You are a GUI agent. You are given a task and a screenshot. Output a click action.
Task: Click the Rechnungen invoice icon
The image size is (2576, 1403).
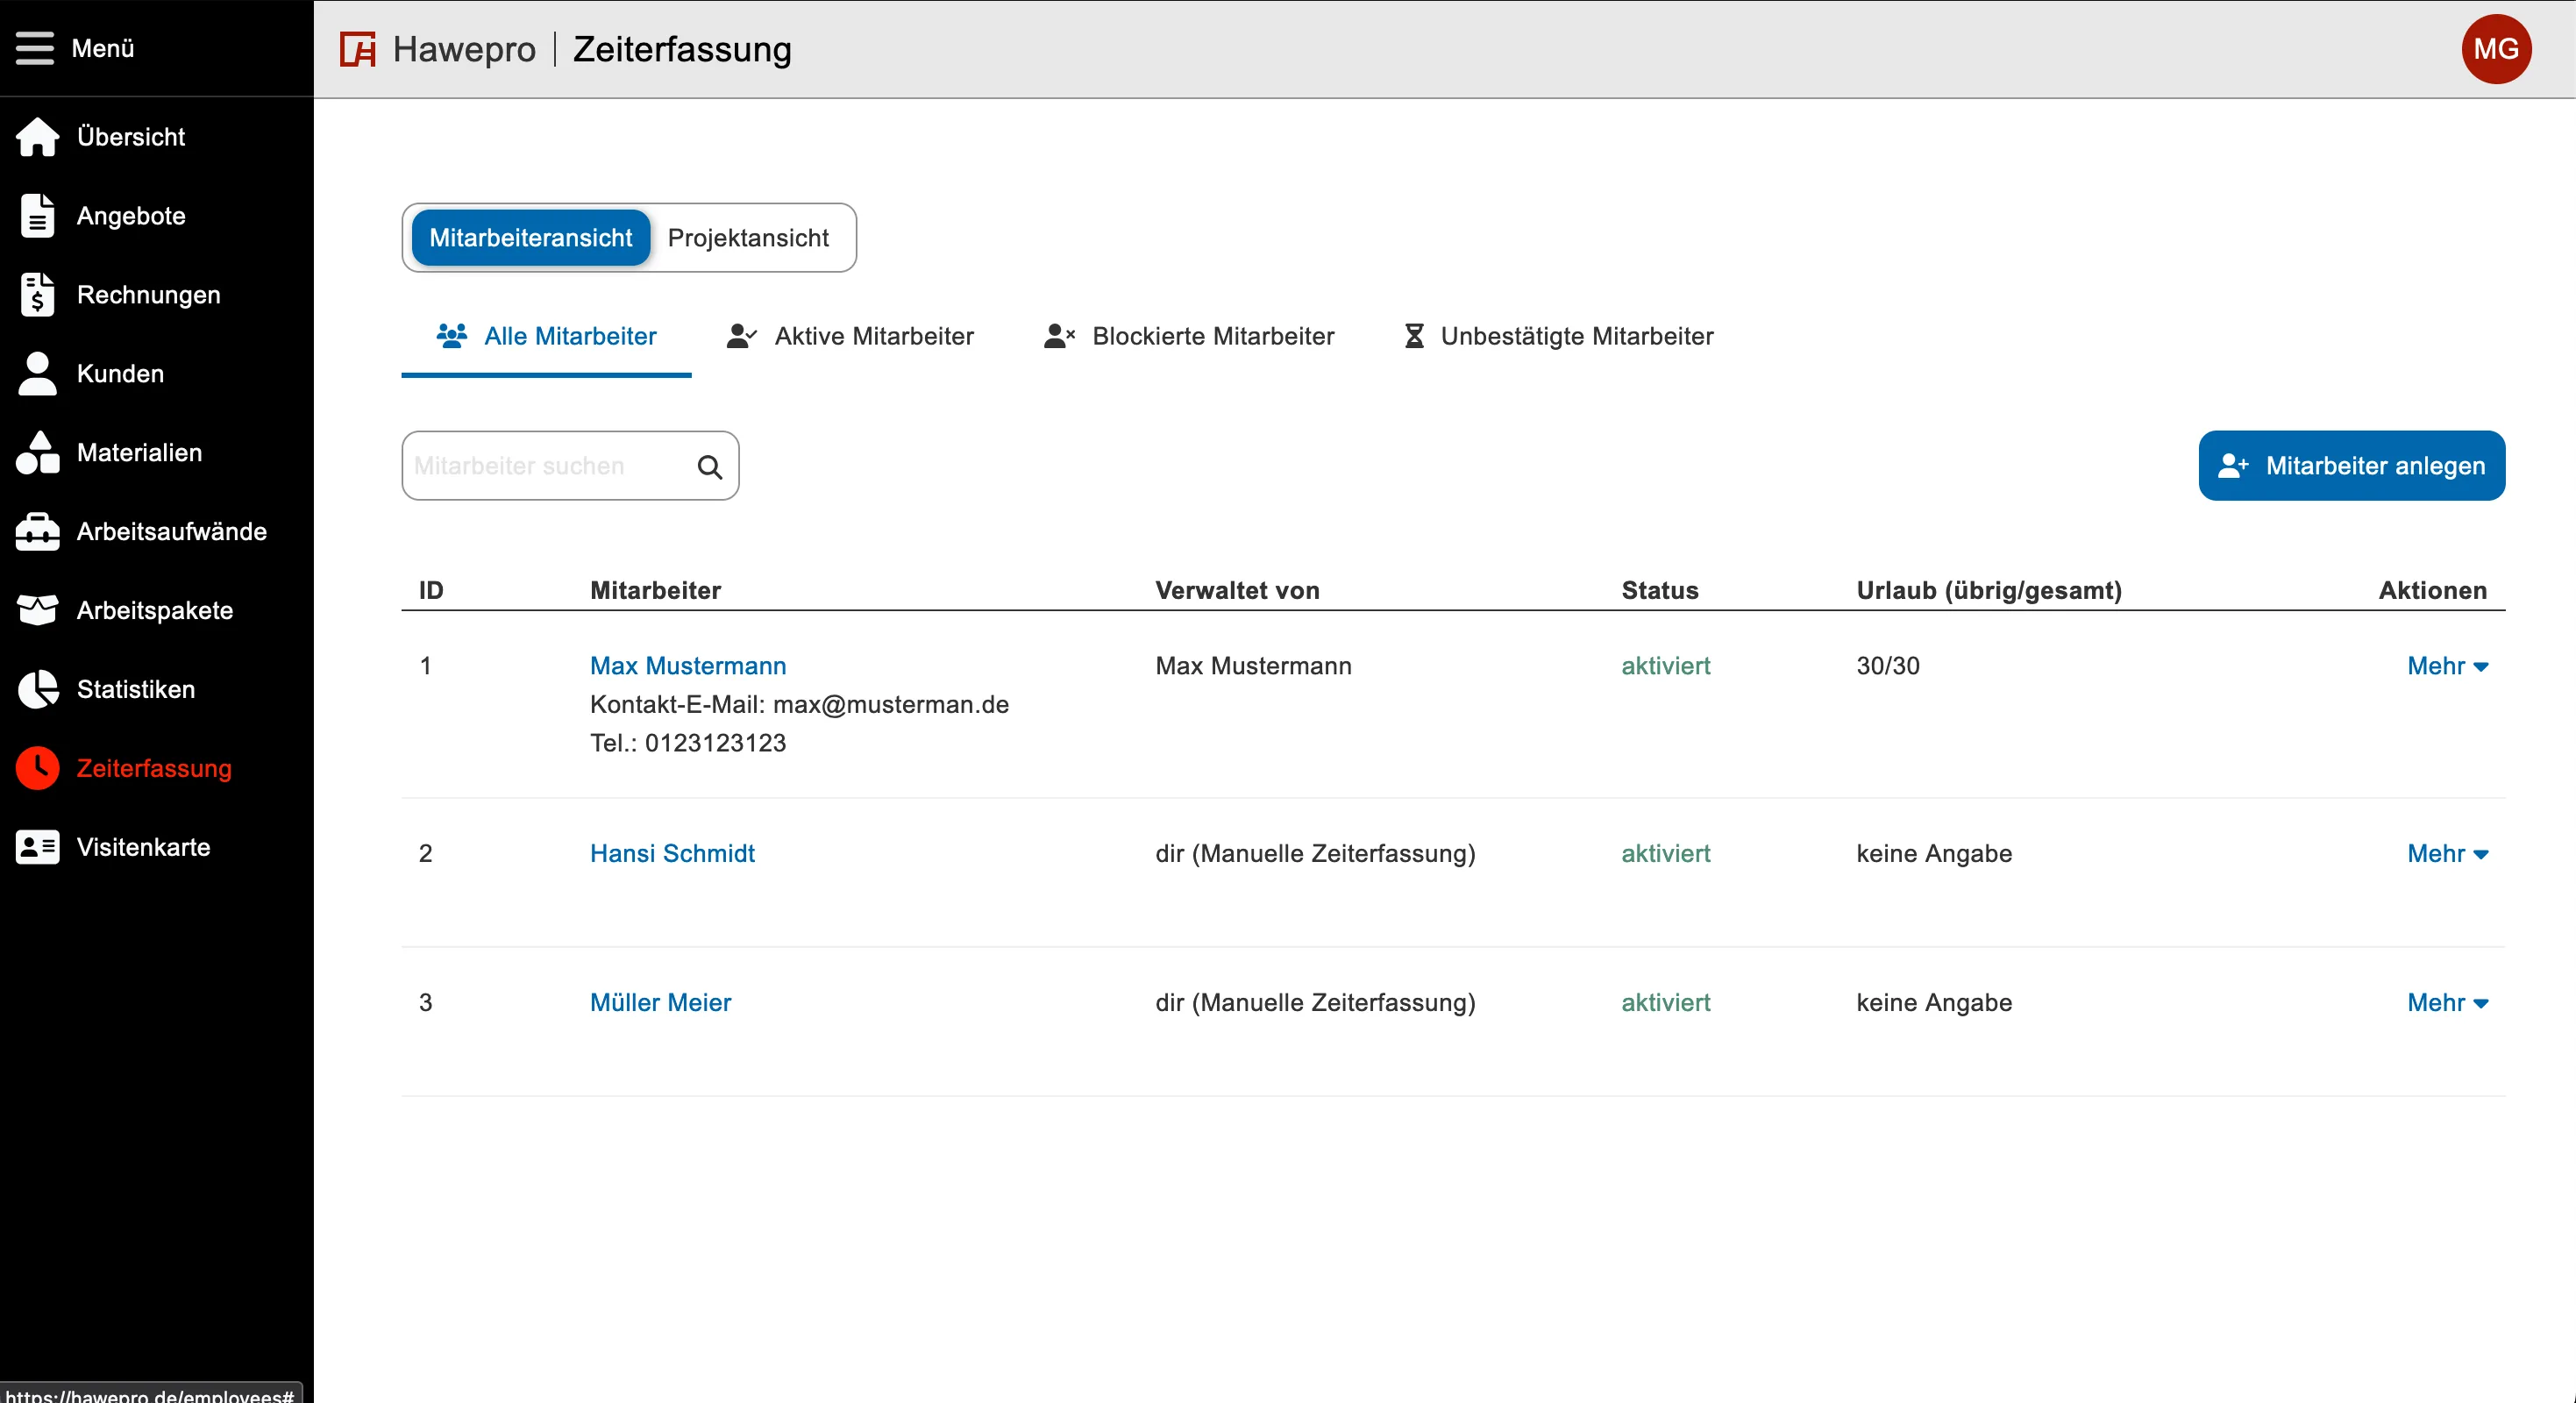click(38, 295)
